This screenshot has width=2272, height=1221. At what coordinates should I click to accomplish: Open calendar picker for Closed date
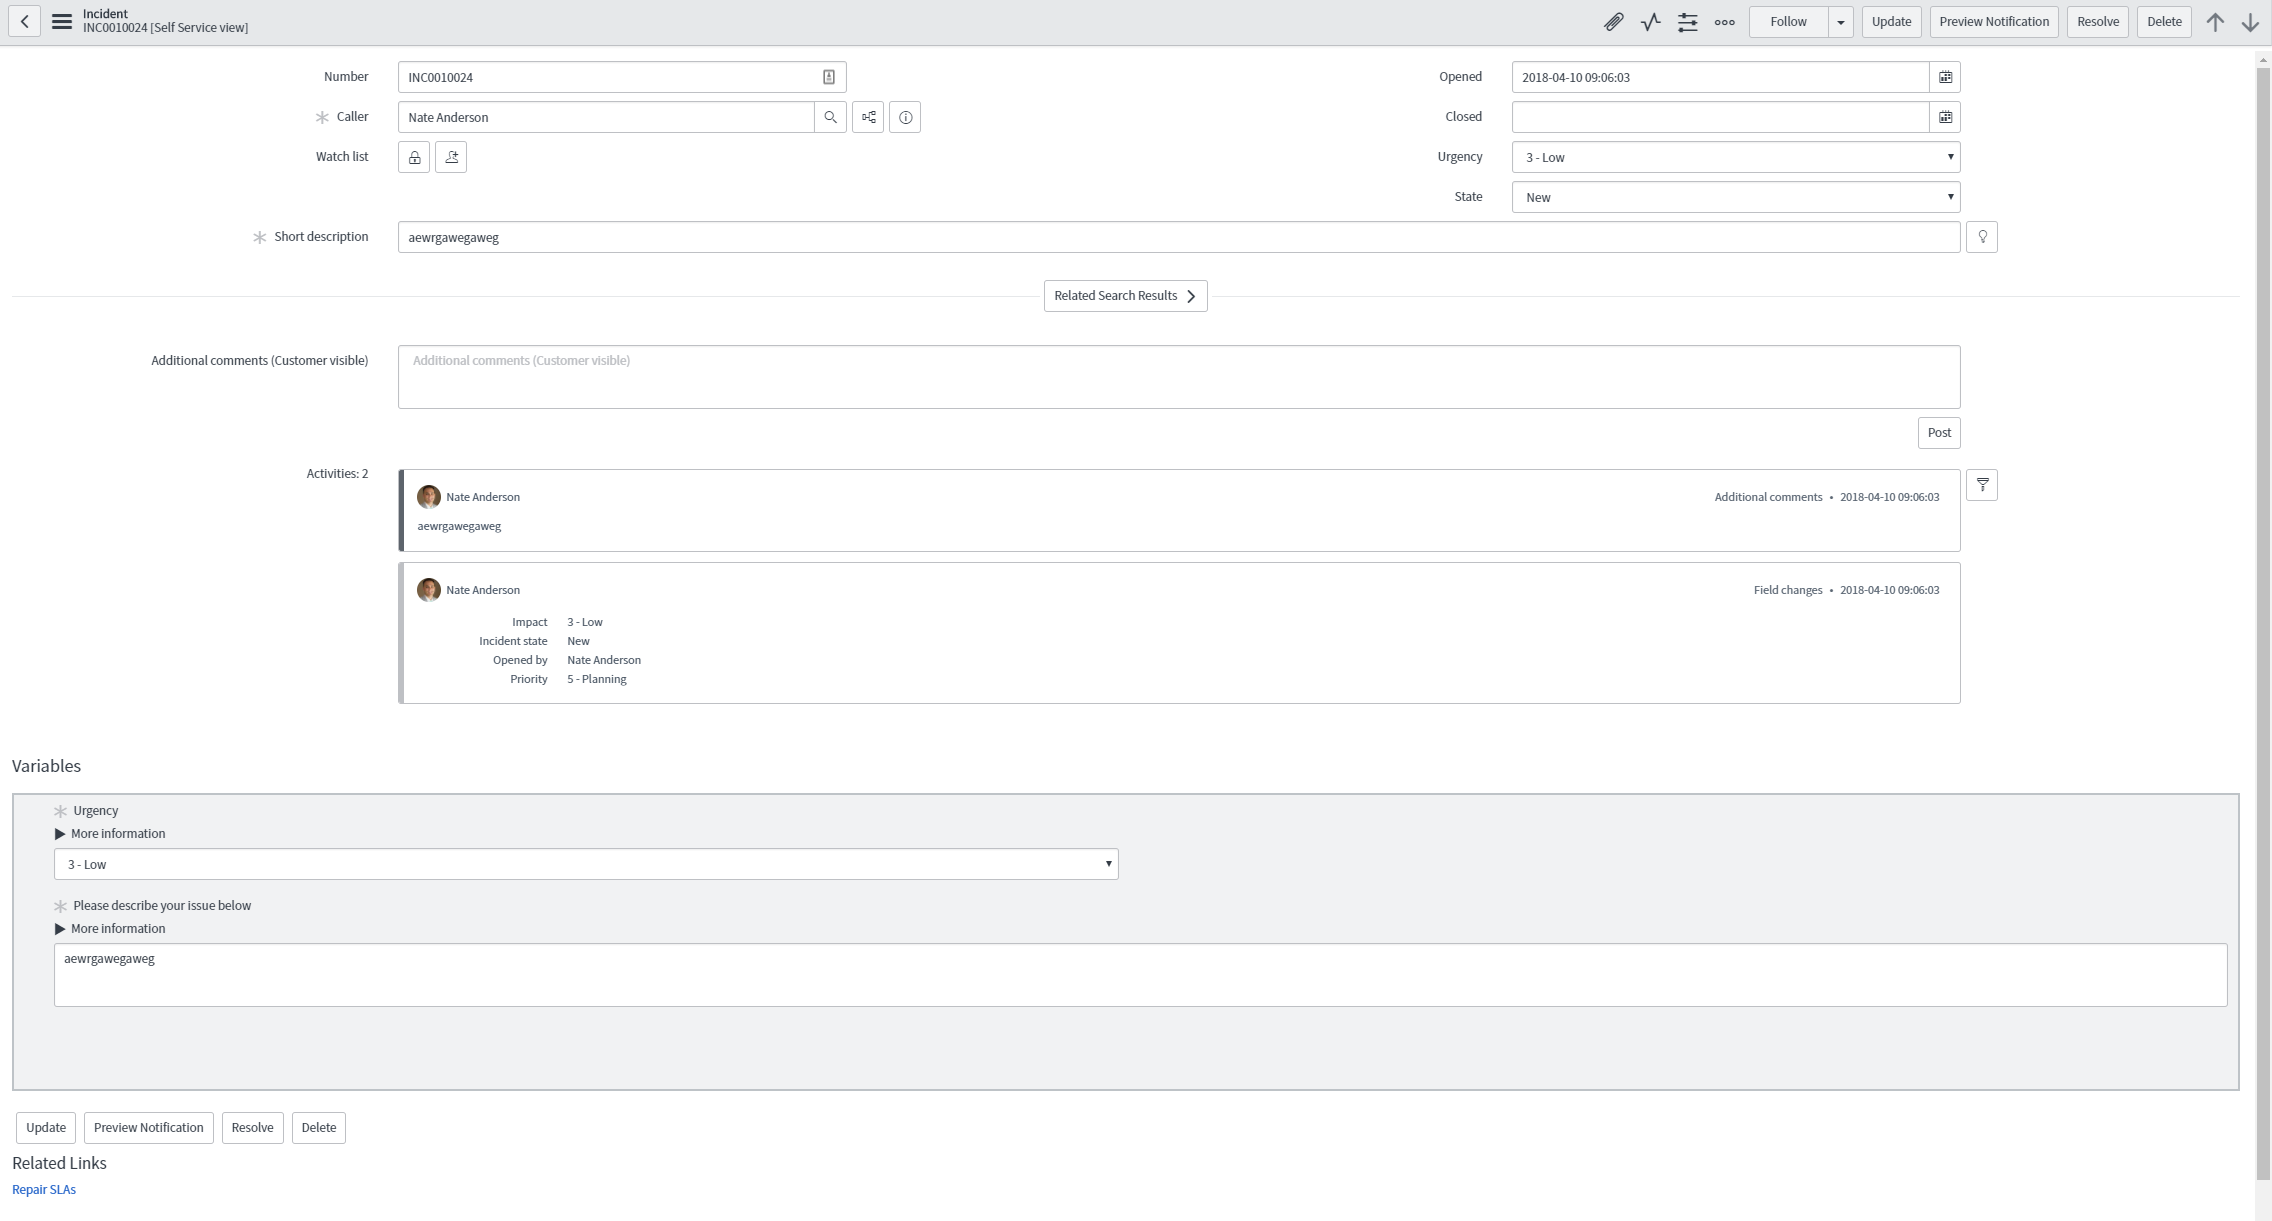point(1945,117)
